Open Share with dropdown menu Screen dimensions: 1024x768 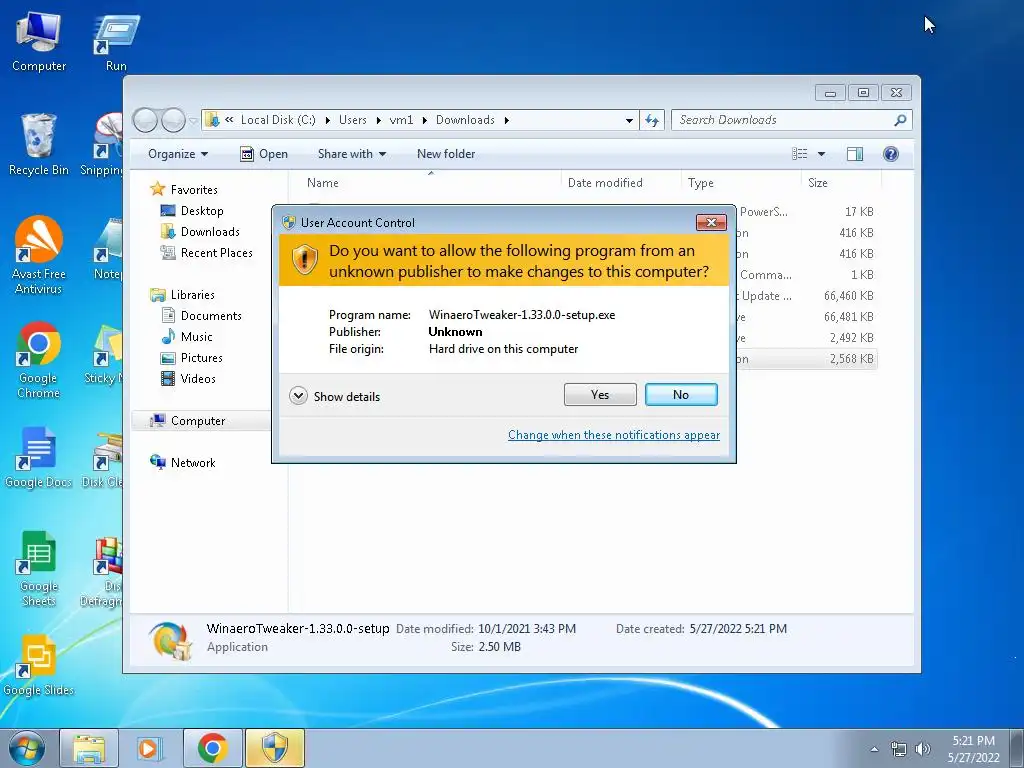[x=351, y=154]
